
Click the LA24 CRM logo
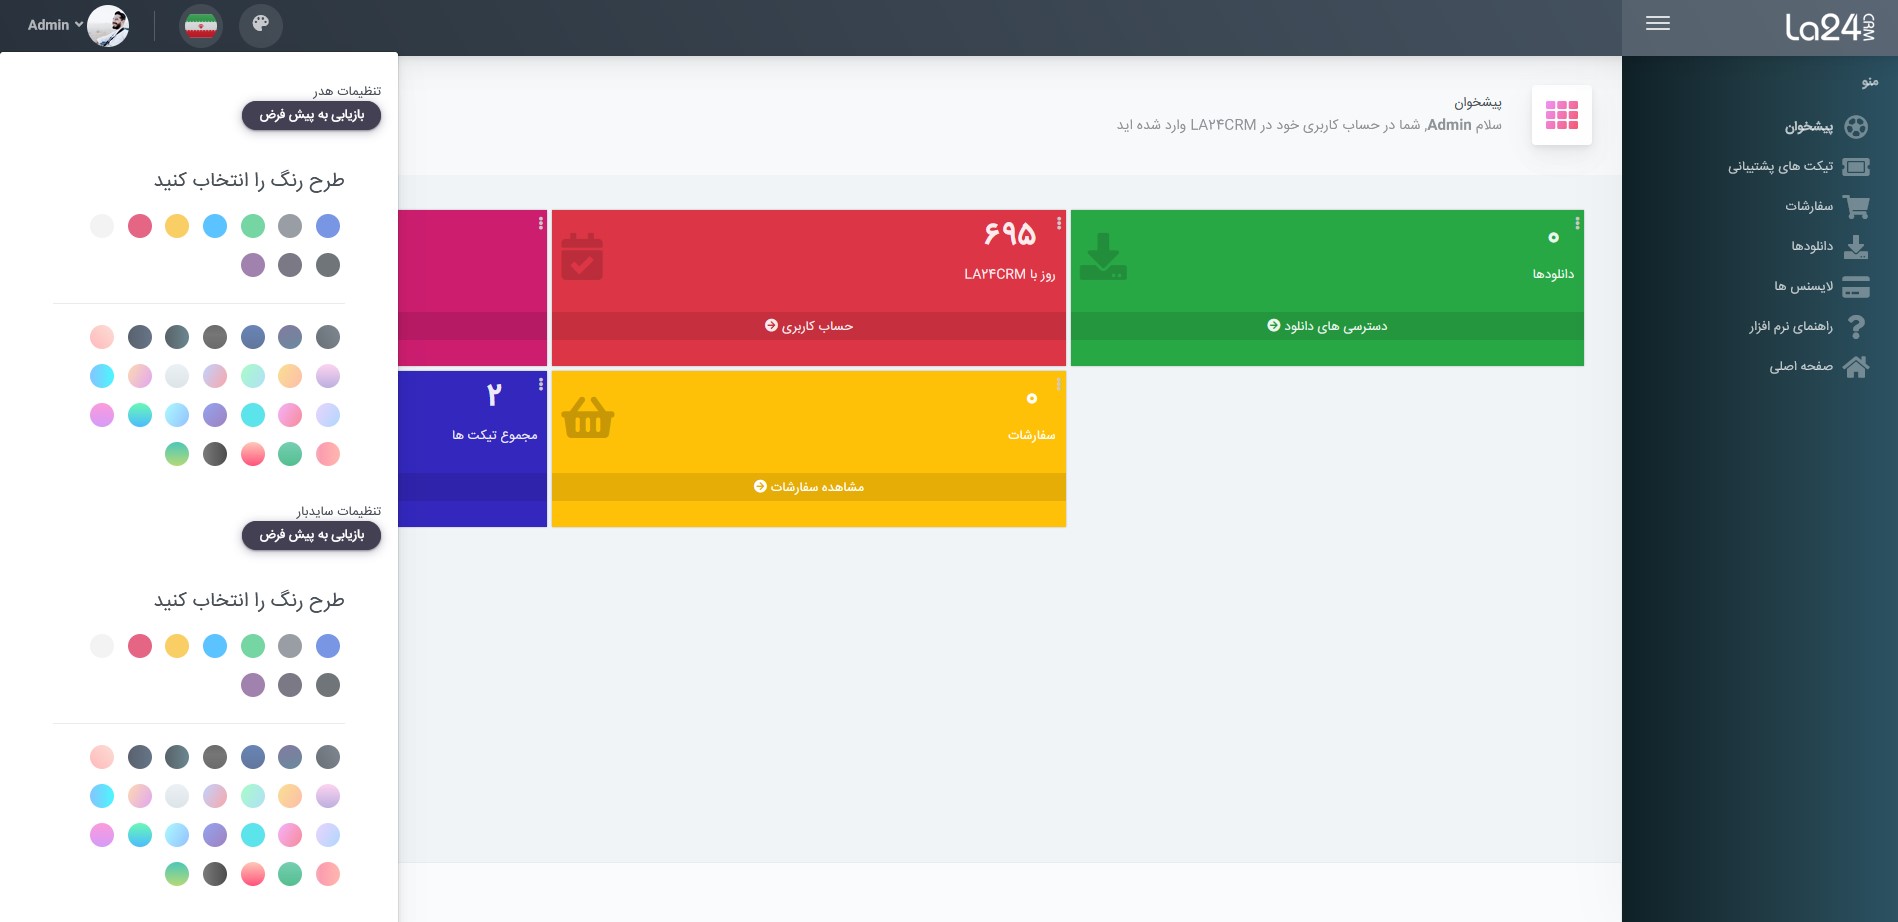point(1829,27)
